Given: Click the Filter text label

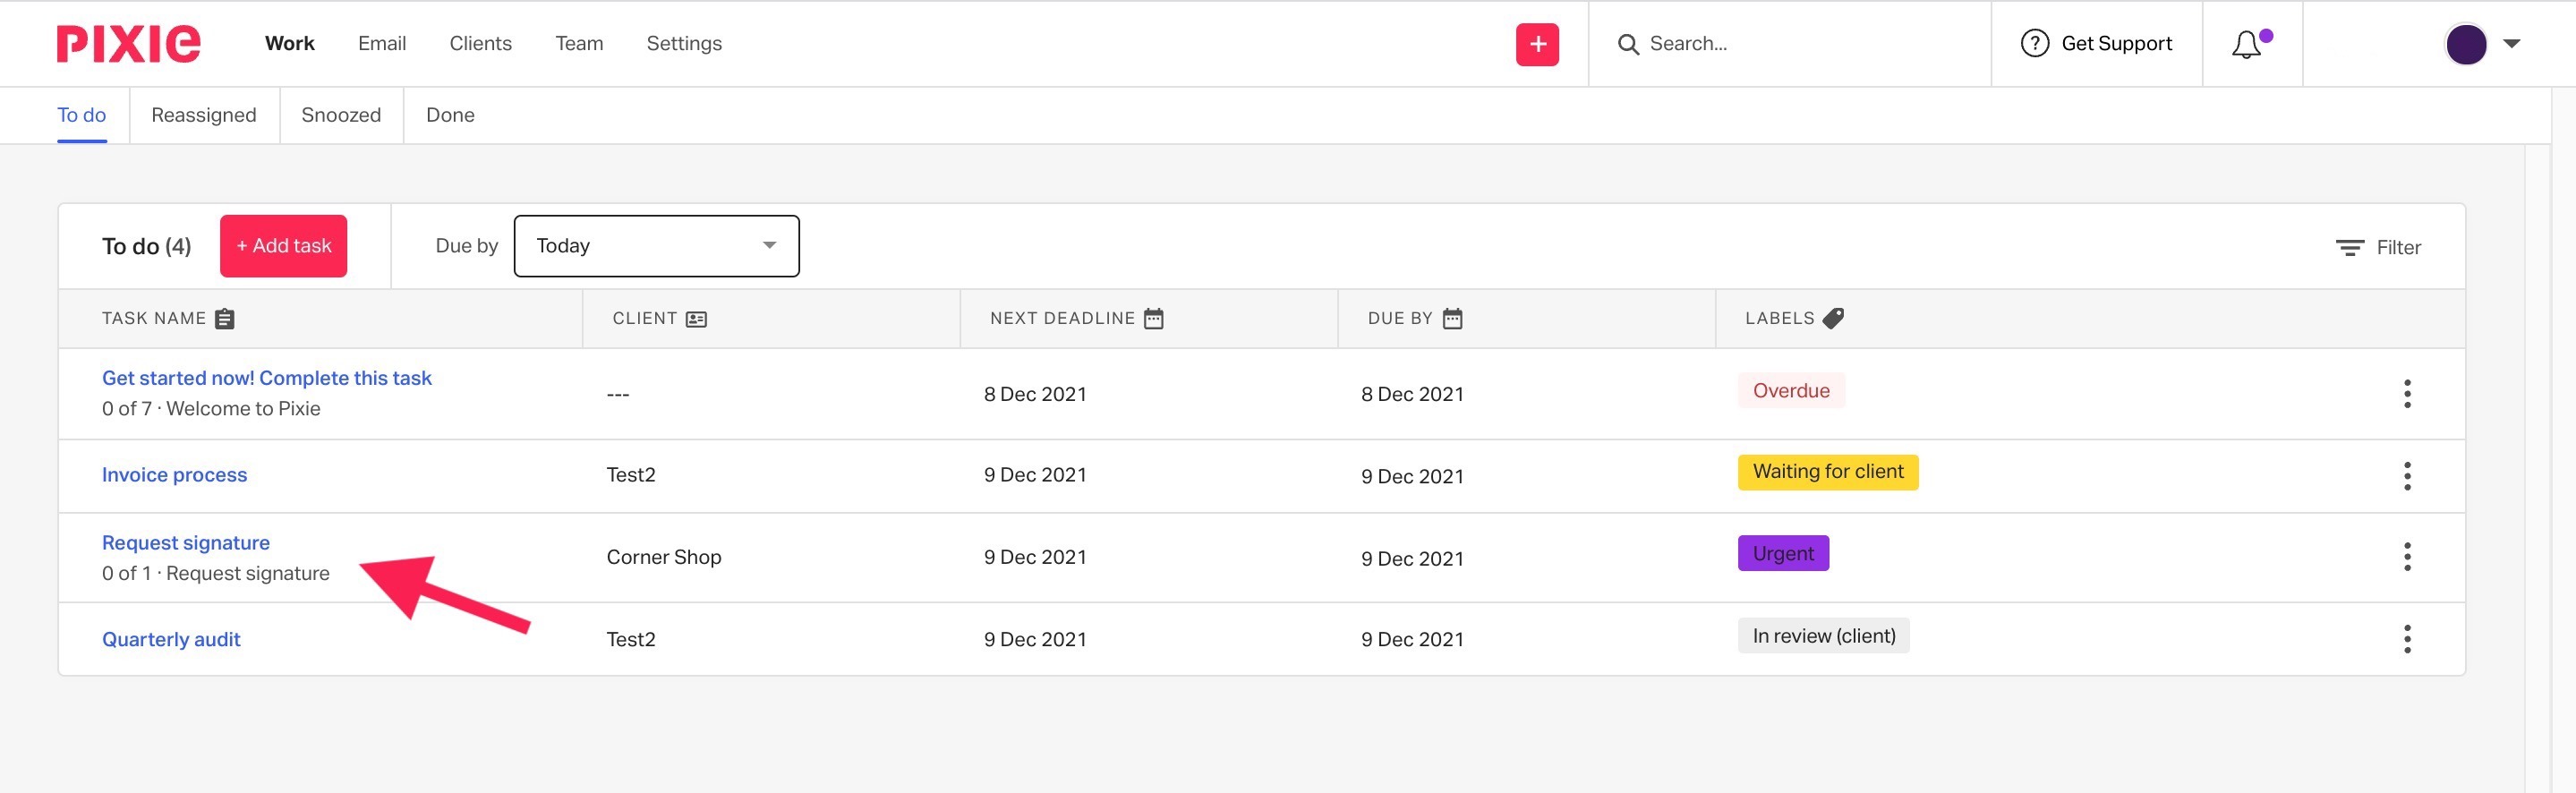Looking at the screenshot, I should coord(2398,247).
